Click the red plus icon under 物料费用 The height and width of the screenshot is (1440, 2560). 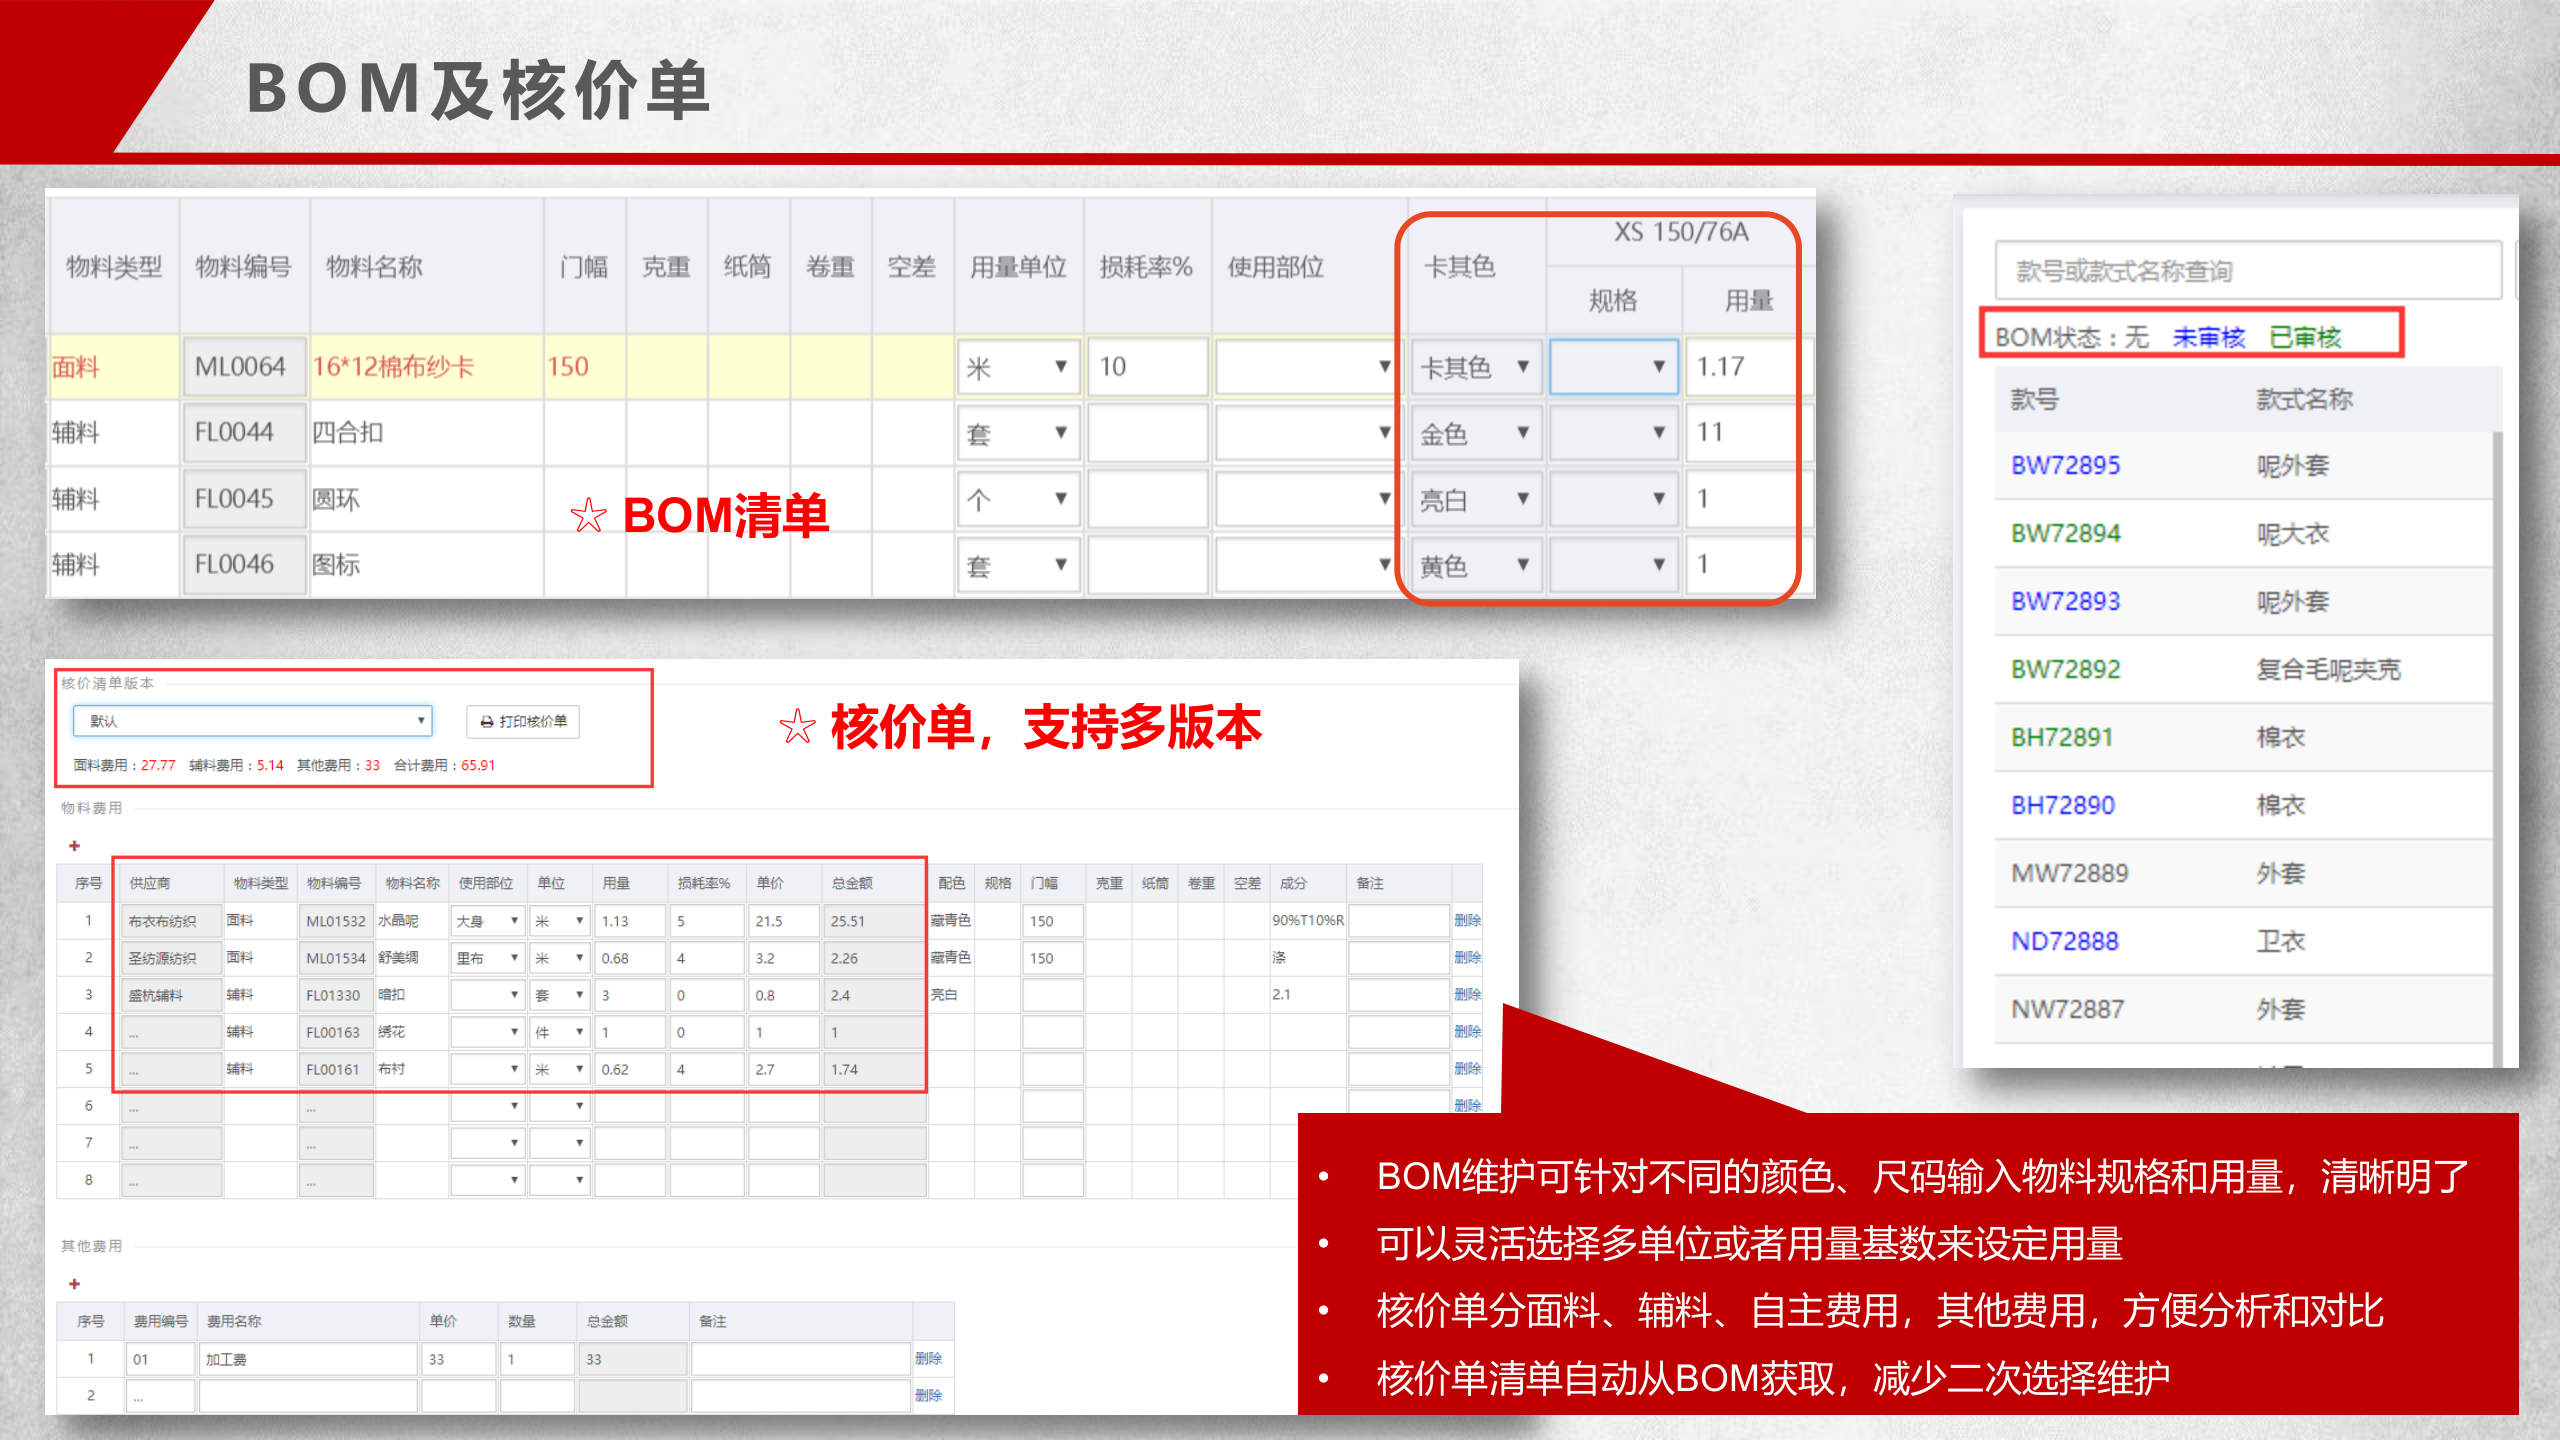coord(75,845)
